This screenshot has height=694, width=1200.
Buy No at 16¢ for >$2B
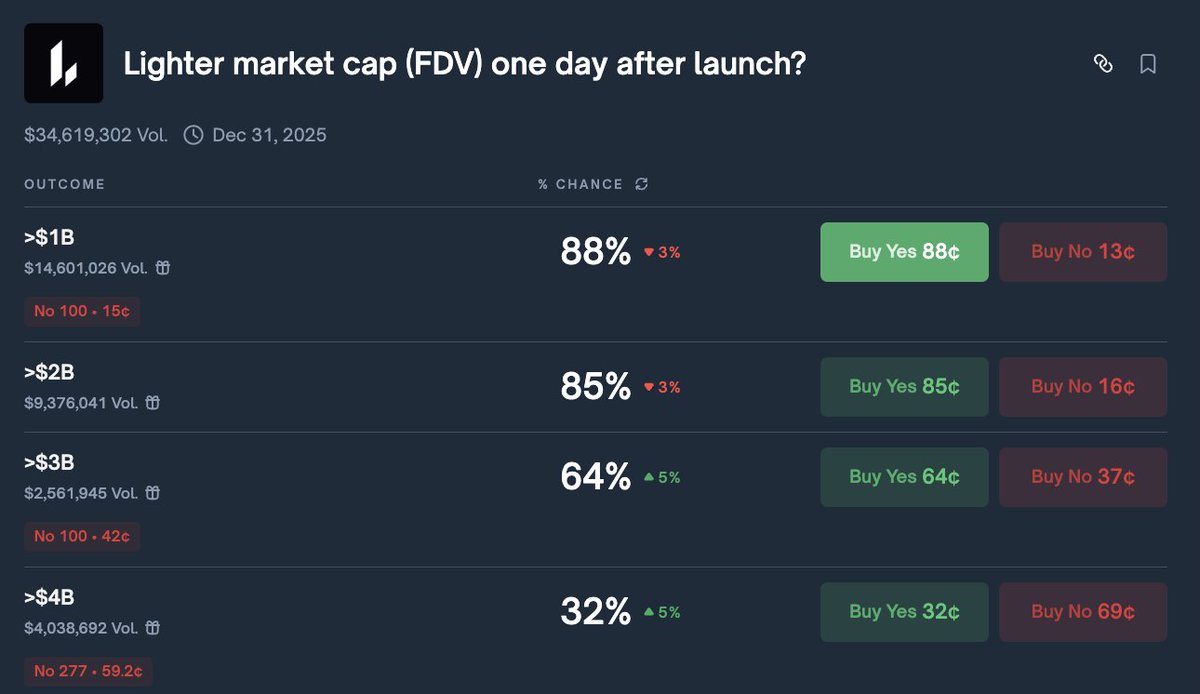tap(1082, 387)
